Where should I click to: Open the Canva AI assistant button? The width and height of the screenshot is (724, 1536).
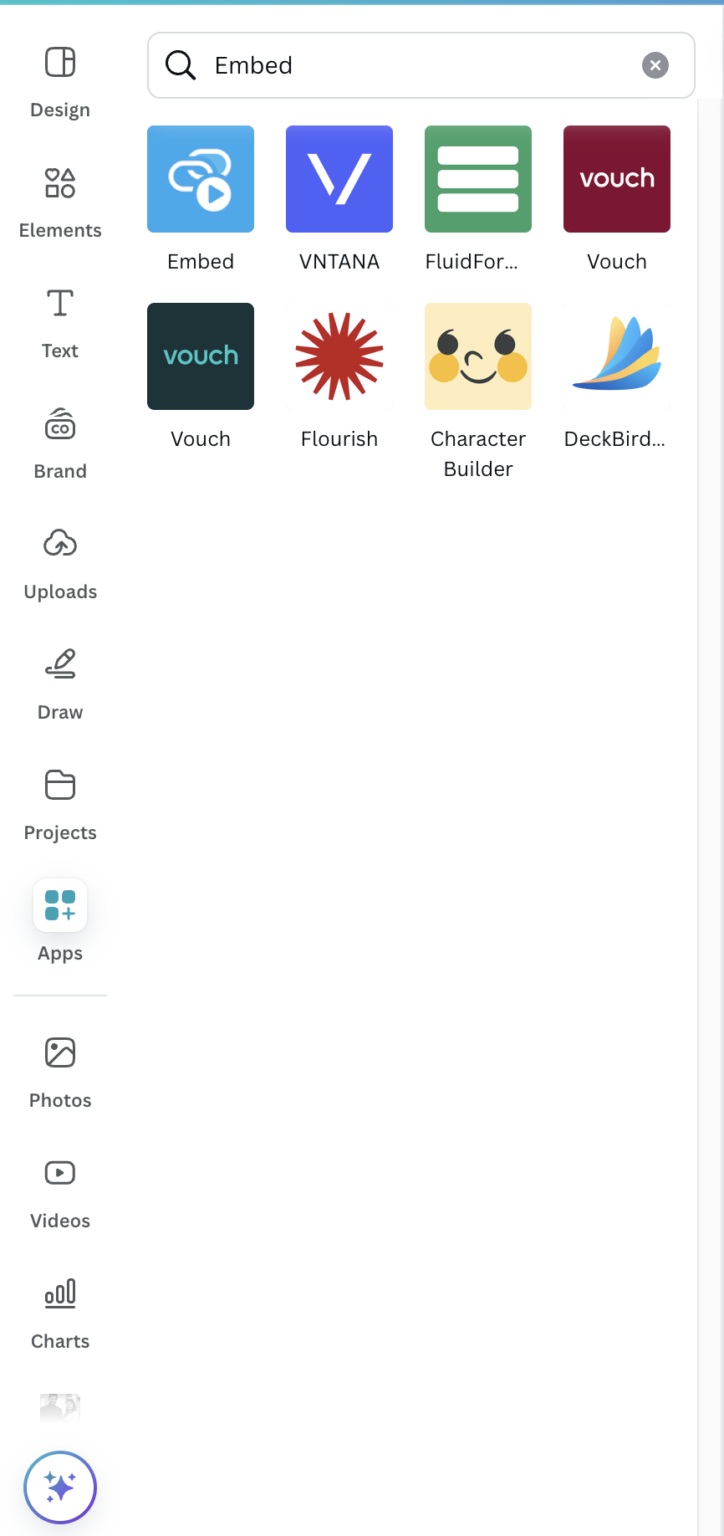pos(60,1487)
